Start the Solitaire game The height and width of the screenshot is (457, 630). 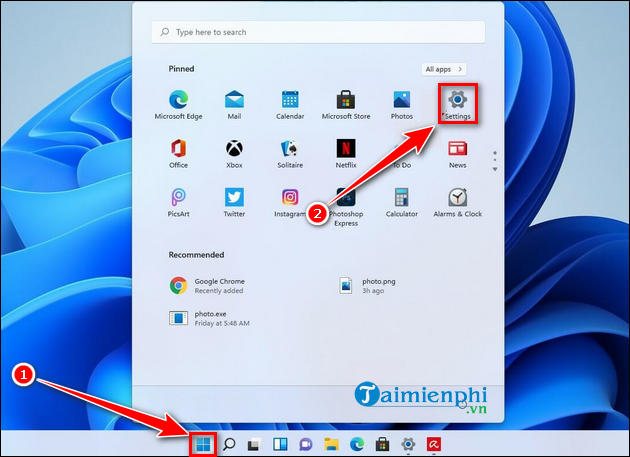click(x=290, y=154)
